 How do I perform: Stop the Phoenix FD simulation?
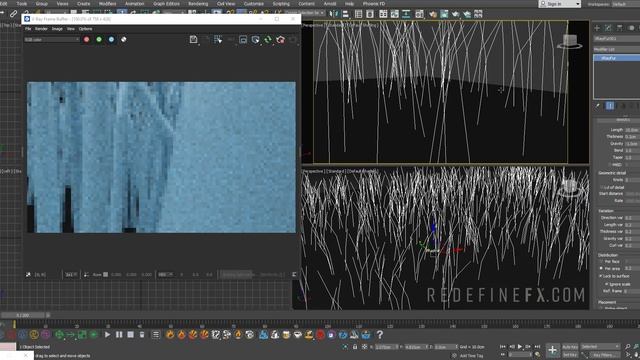[131, 335]
